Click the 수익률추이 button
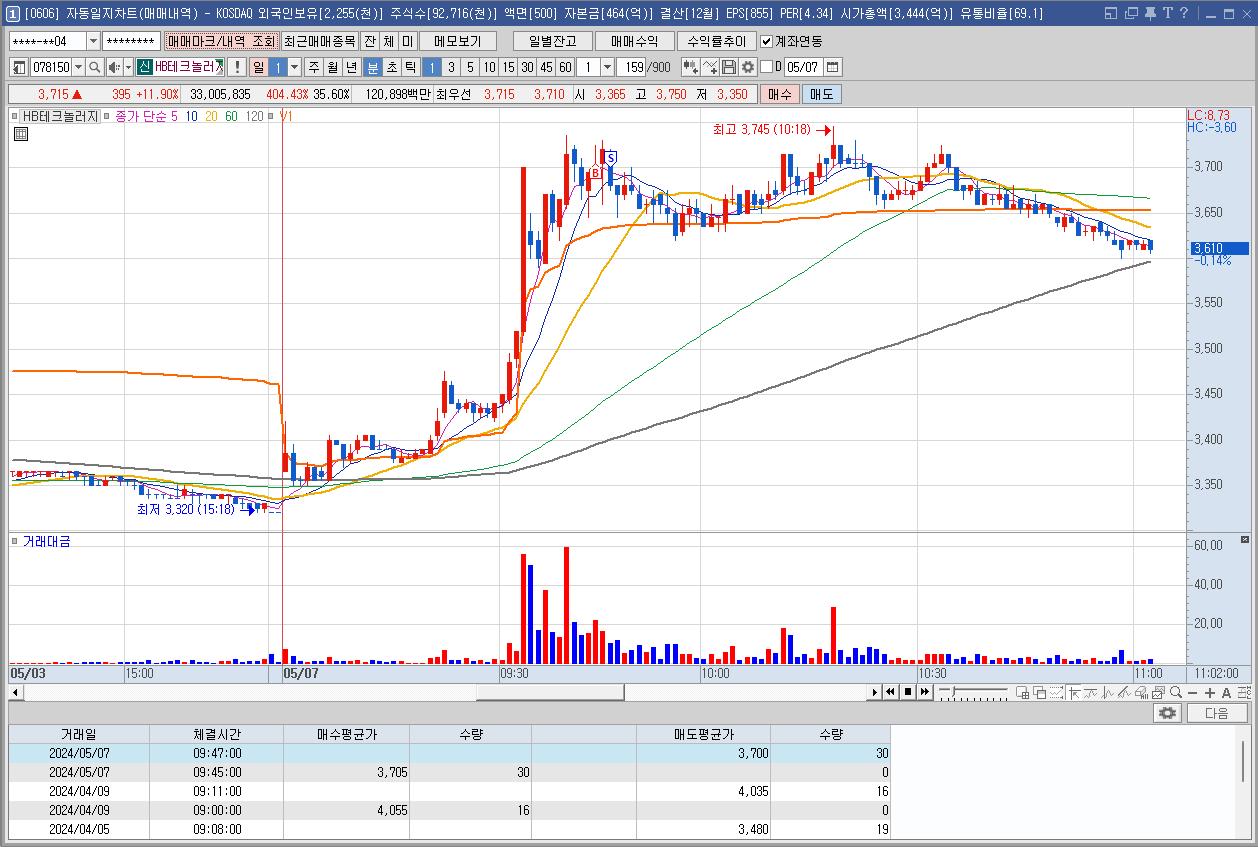1258x847 pixels. click(716, 41)
